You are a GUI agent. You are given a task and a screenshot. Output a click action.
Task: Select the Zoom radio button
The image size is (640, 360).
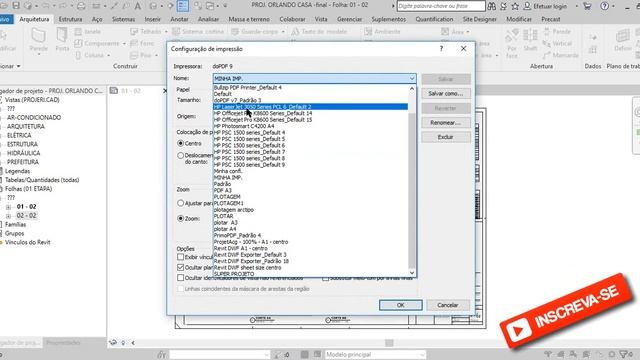click(180, 218)
